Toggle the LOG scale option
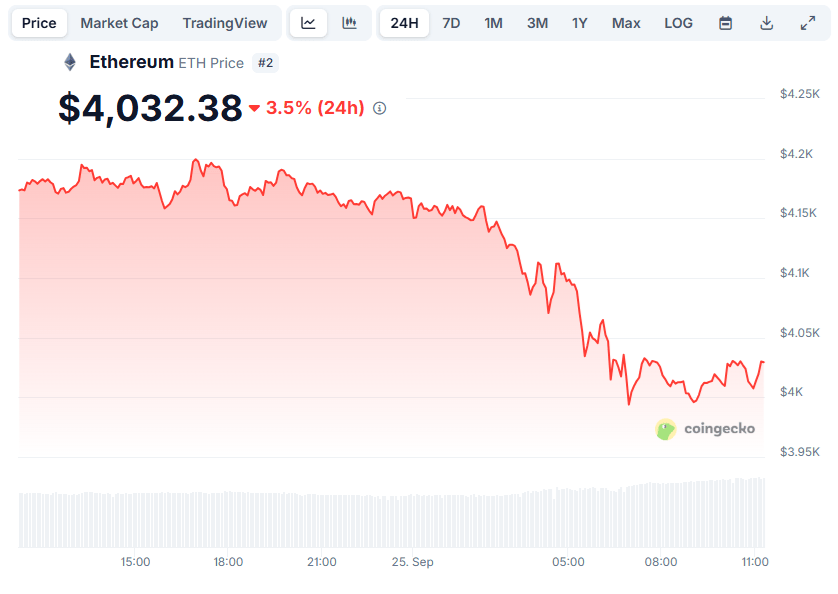 pos(678,23)
